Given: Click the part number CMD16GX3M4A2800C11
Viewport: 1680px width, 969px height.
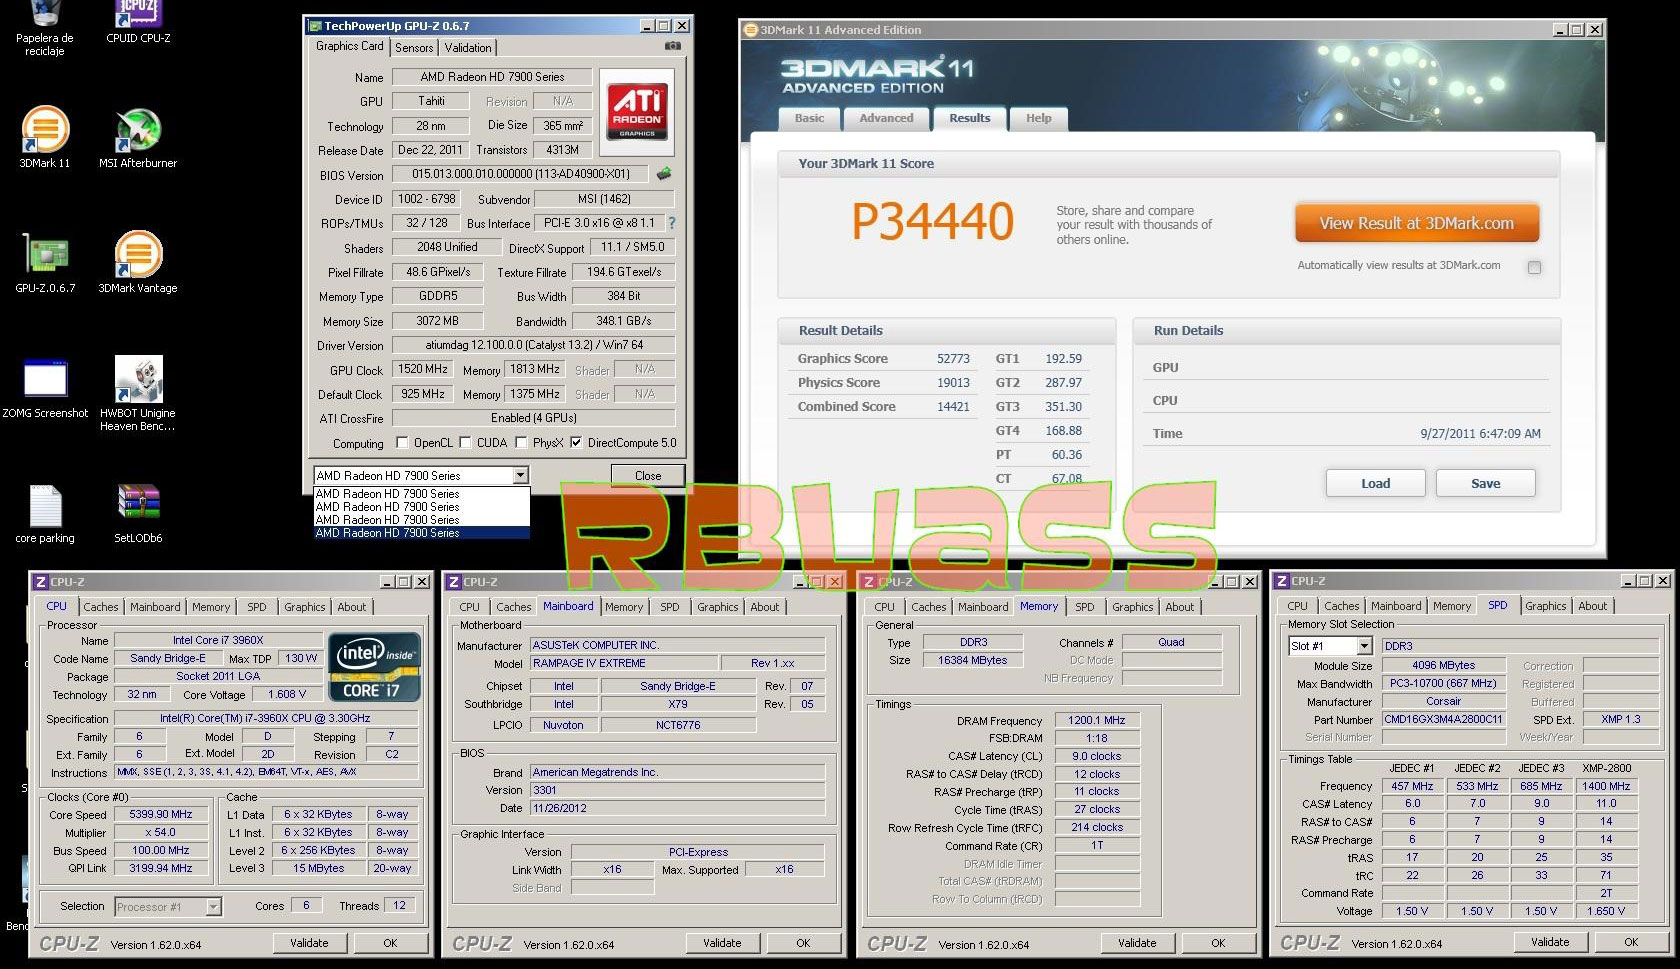Looking at the screenshot, I should tap(1443, 719).
